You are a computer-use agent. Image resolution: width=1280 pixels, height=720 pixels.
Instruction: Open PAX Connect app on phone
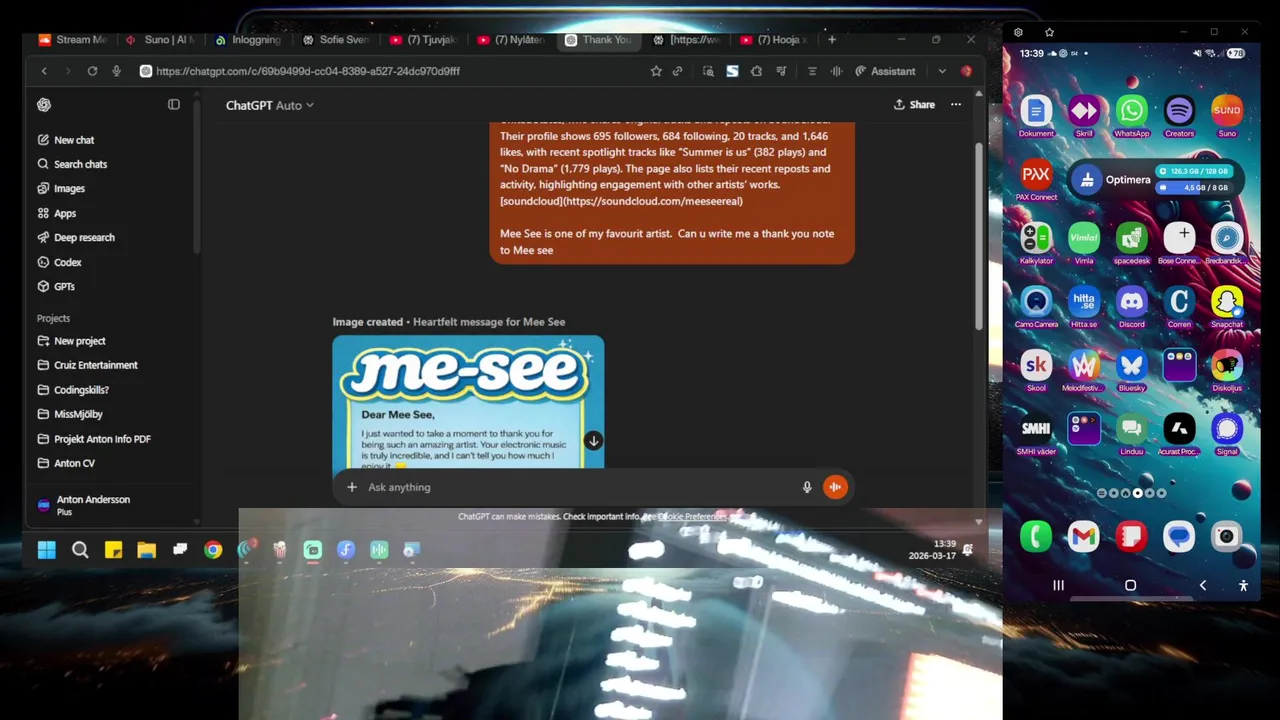(x=1036, y=180)
